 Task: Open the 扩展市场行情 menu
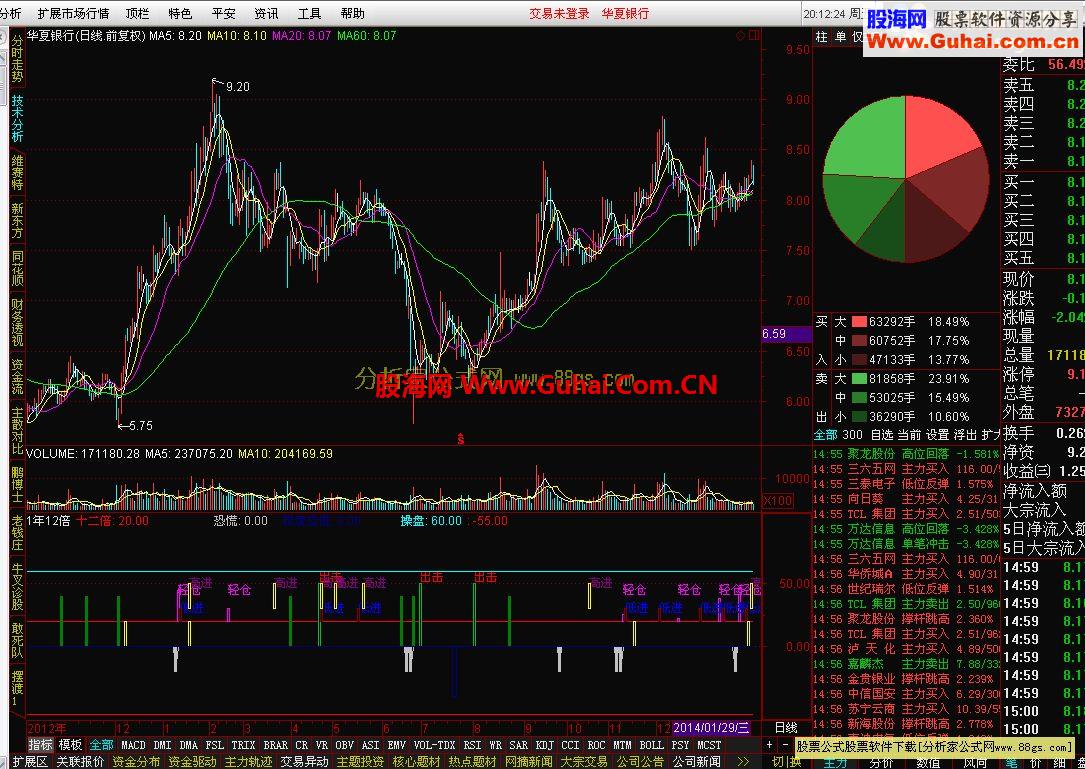point(73,13)
